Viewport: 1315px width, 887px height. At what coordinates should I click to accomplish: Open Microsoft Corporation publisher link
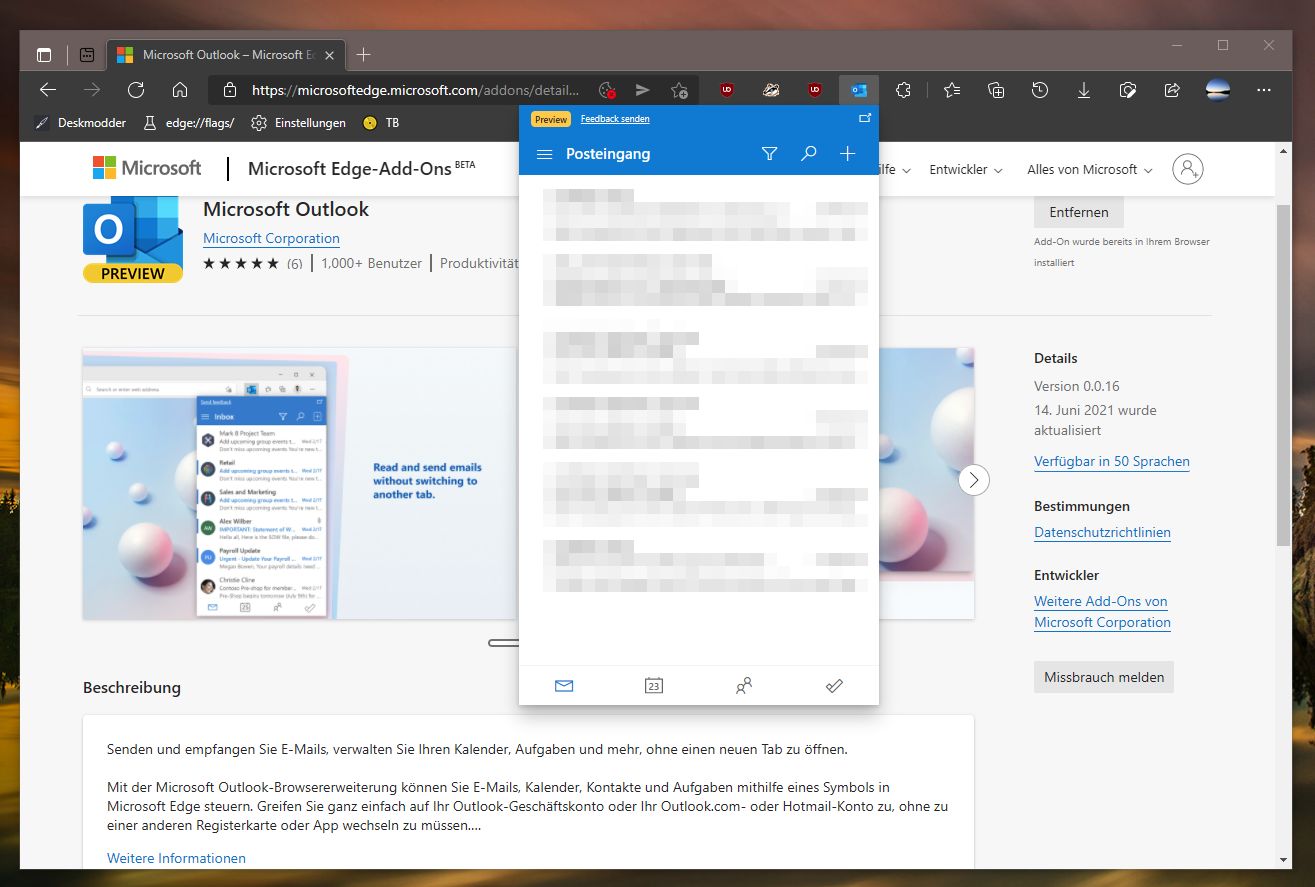[271, 239]
